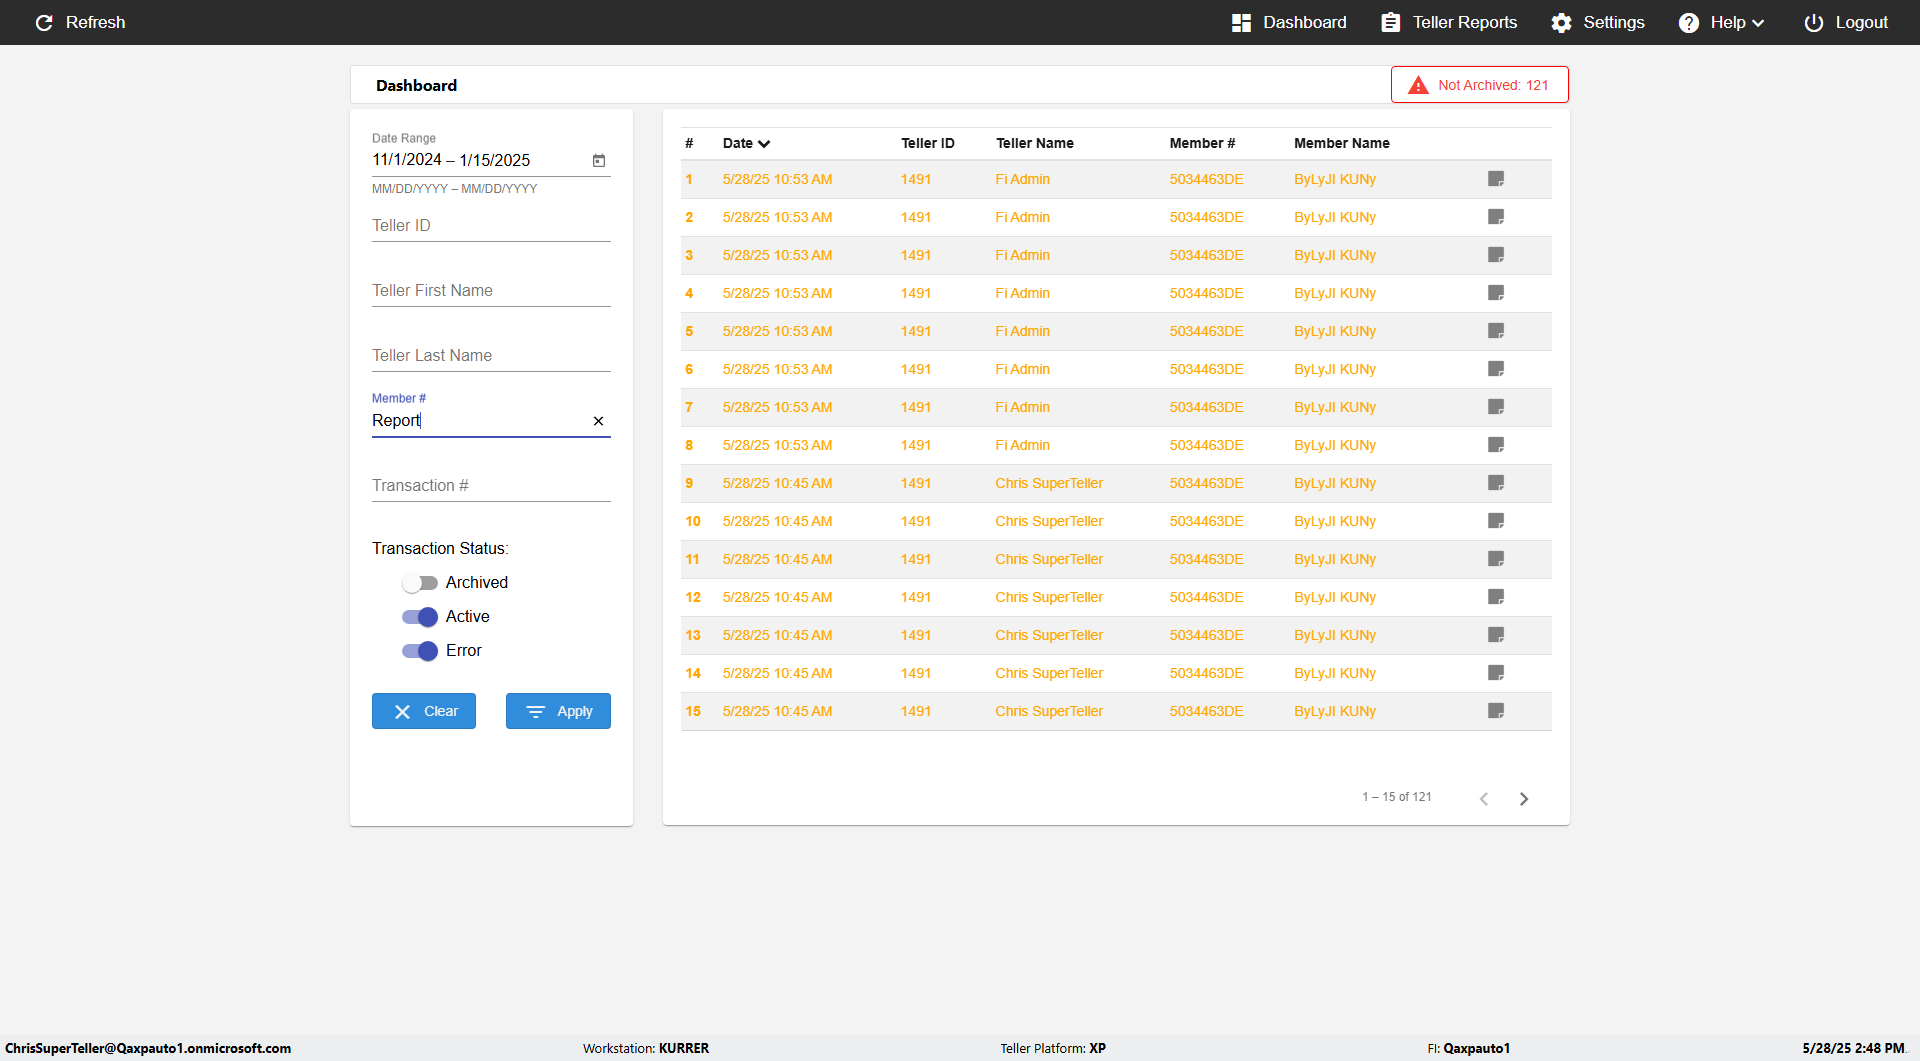Click the Not Archived: 121 alert
Image resolution: width=1920 pixels, height=1061 pixels.
pyautogui.click(x=1479, y=85)
